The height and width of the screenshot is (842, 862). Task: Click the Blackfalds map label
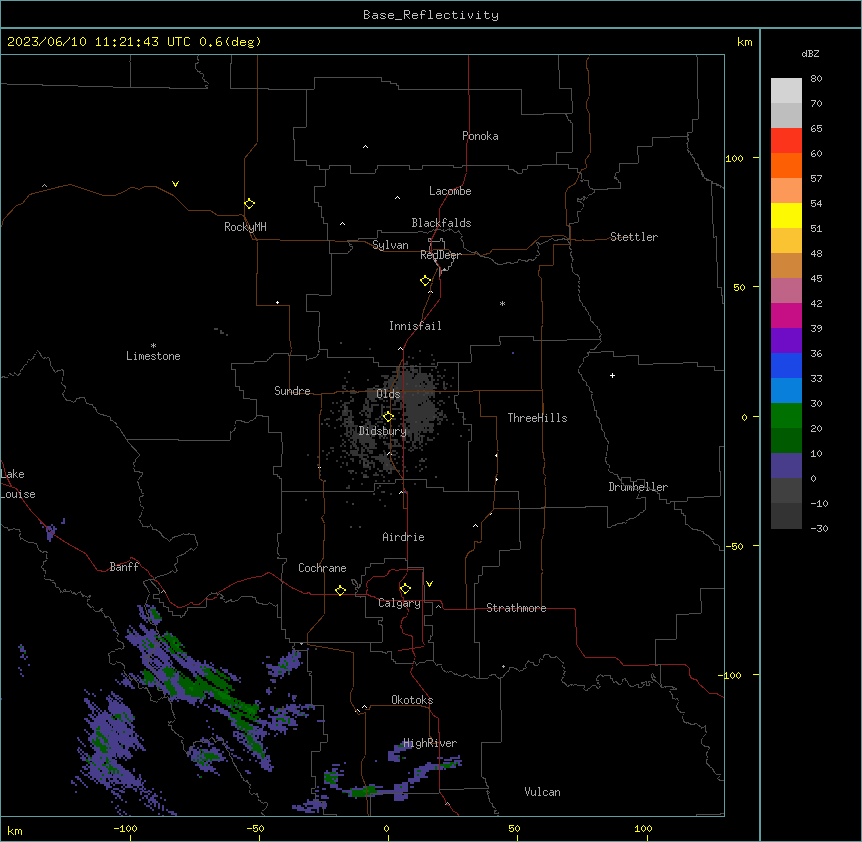click(x=441, y=223)
